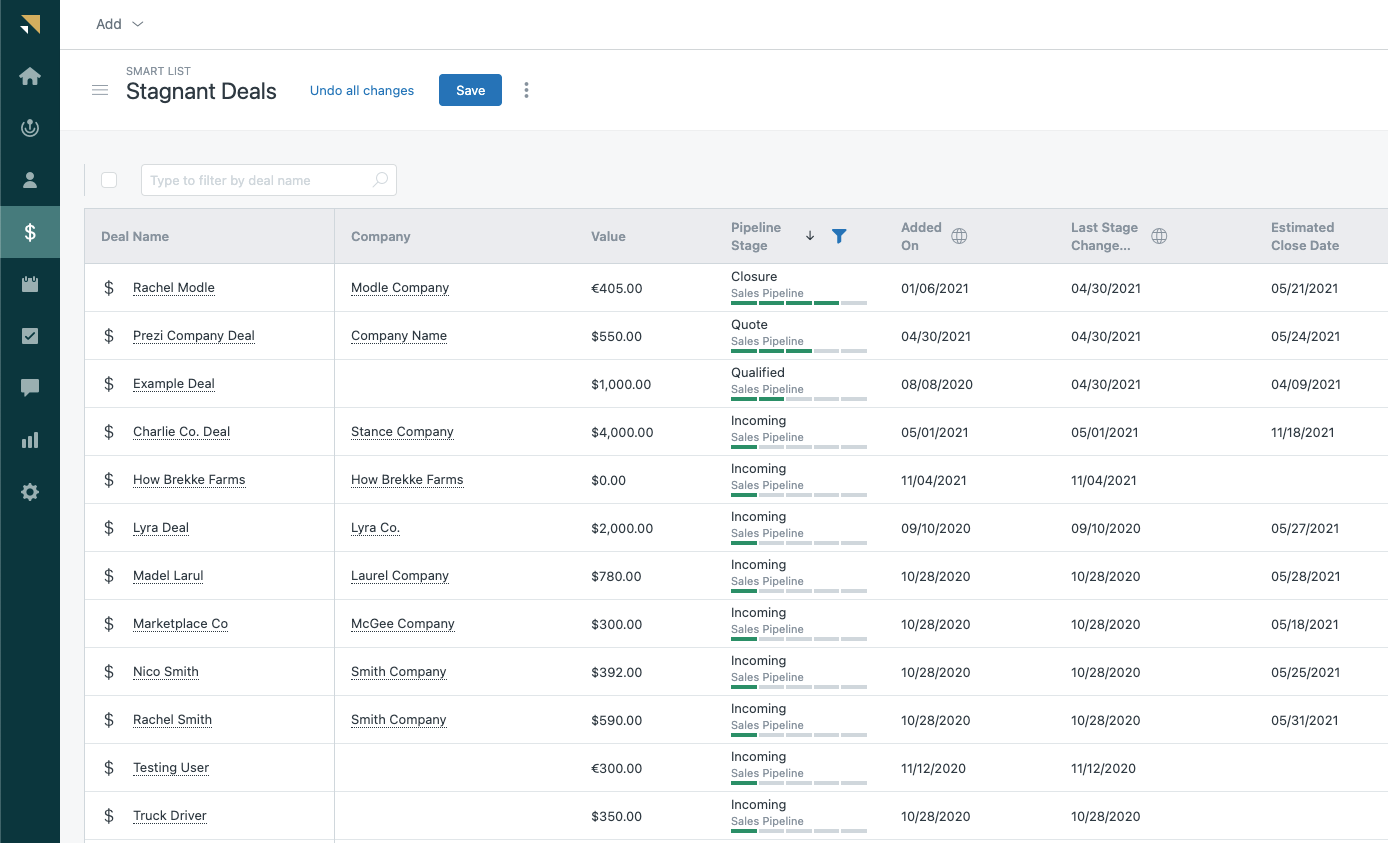Click the search magnifier in the filter box
The height and width of the screenshot is (843, 1388).
coord(380,180)
